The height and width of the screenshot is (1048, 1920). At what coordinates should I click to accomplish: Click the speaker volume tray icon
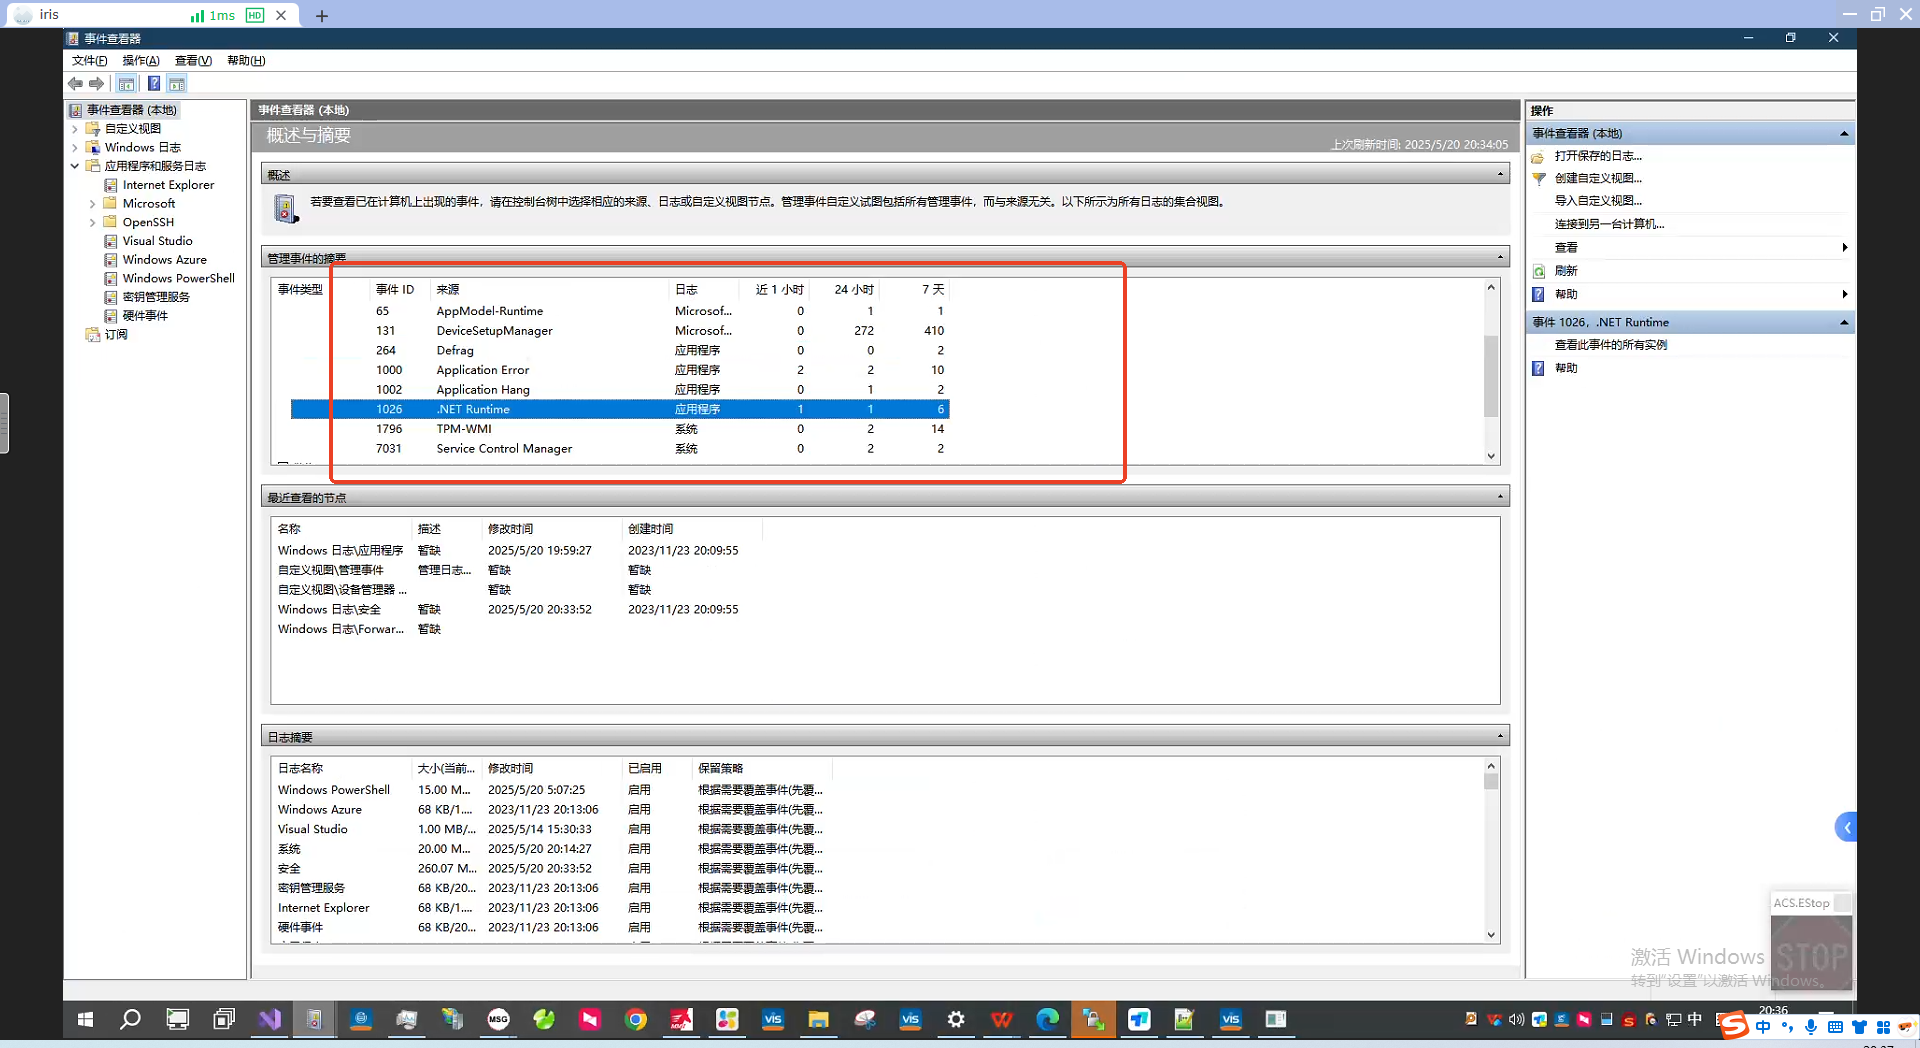1517,1019
